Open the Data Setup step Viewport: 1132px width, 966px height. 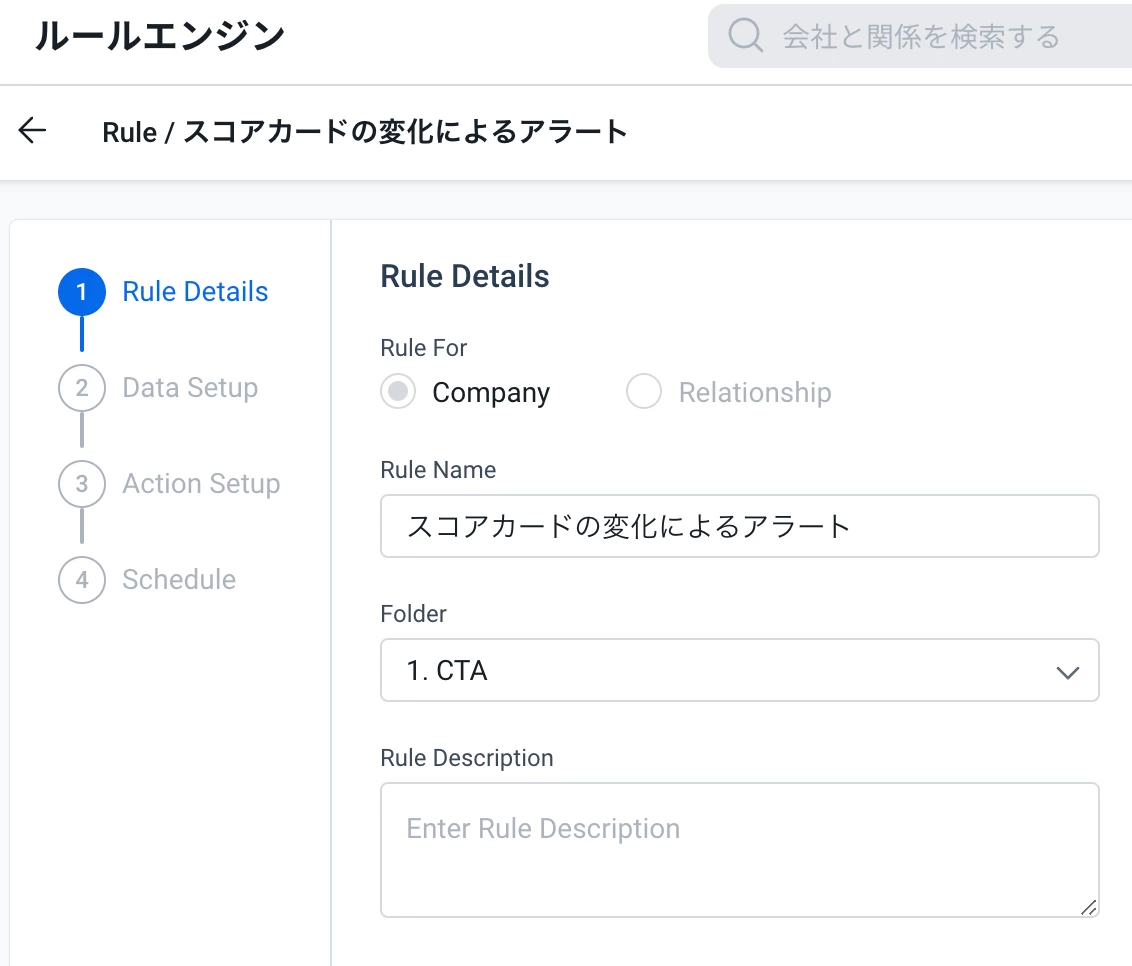coord(190,388)
